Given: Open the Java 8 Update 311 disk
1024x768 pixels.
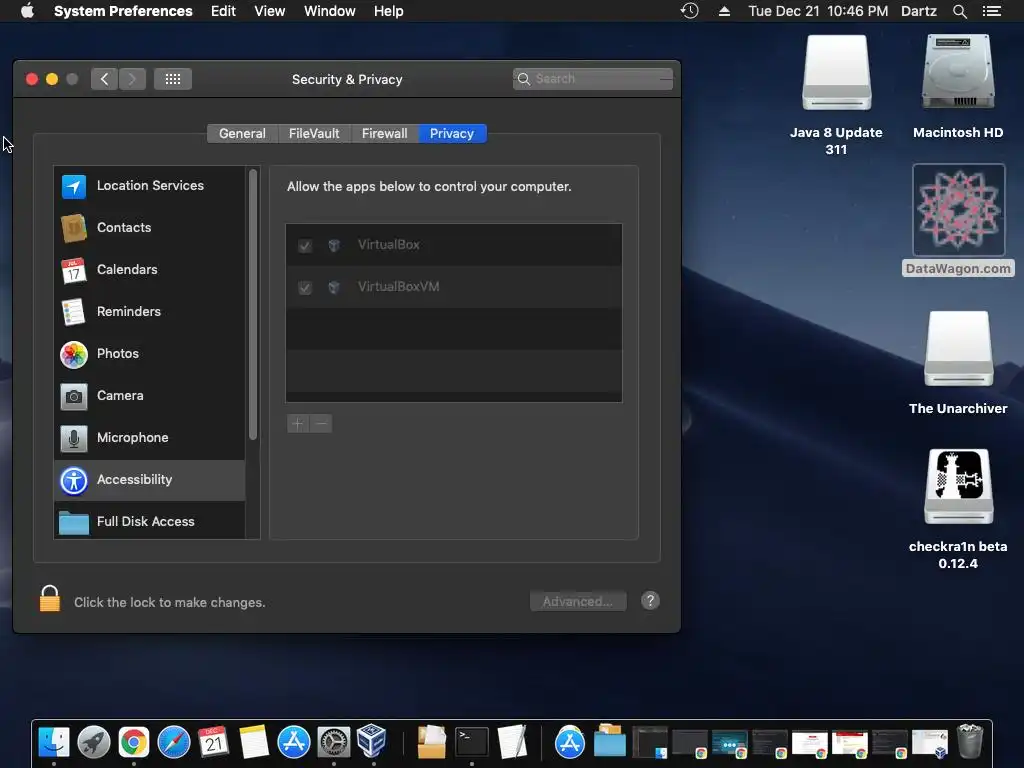Looking at the screenshot, I should 837,93.
